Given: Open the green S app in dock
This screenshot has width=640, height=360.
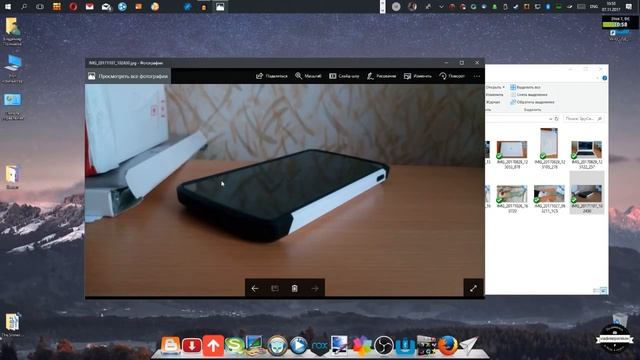Looking at the screenshot, I should click(235, 346).
